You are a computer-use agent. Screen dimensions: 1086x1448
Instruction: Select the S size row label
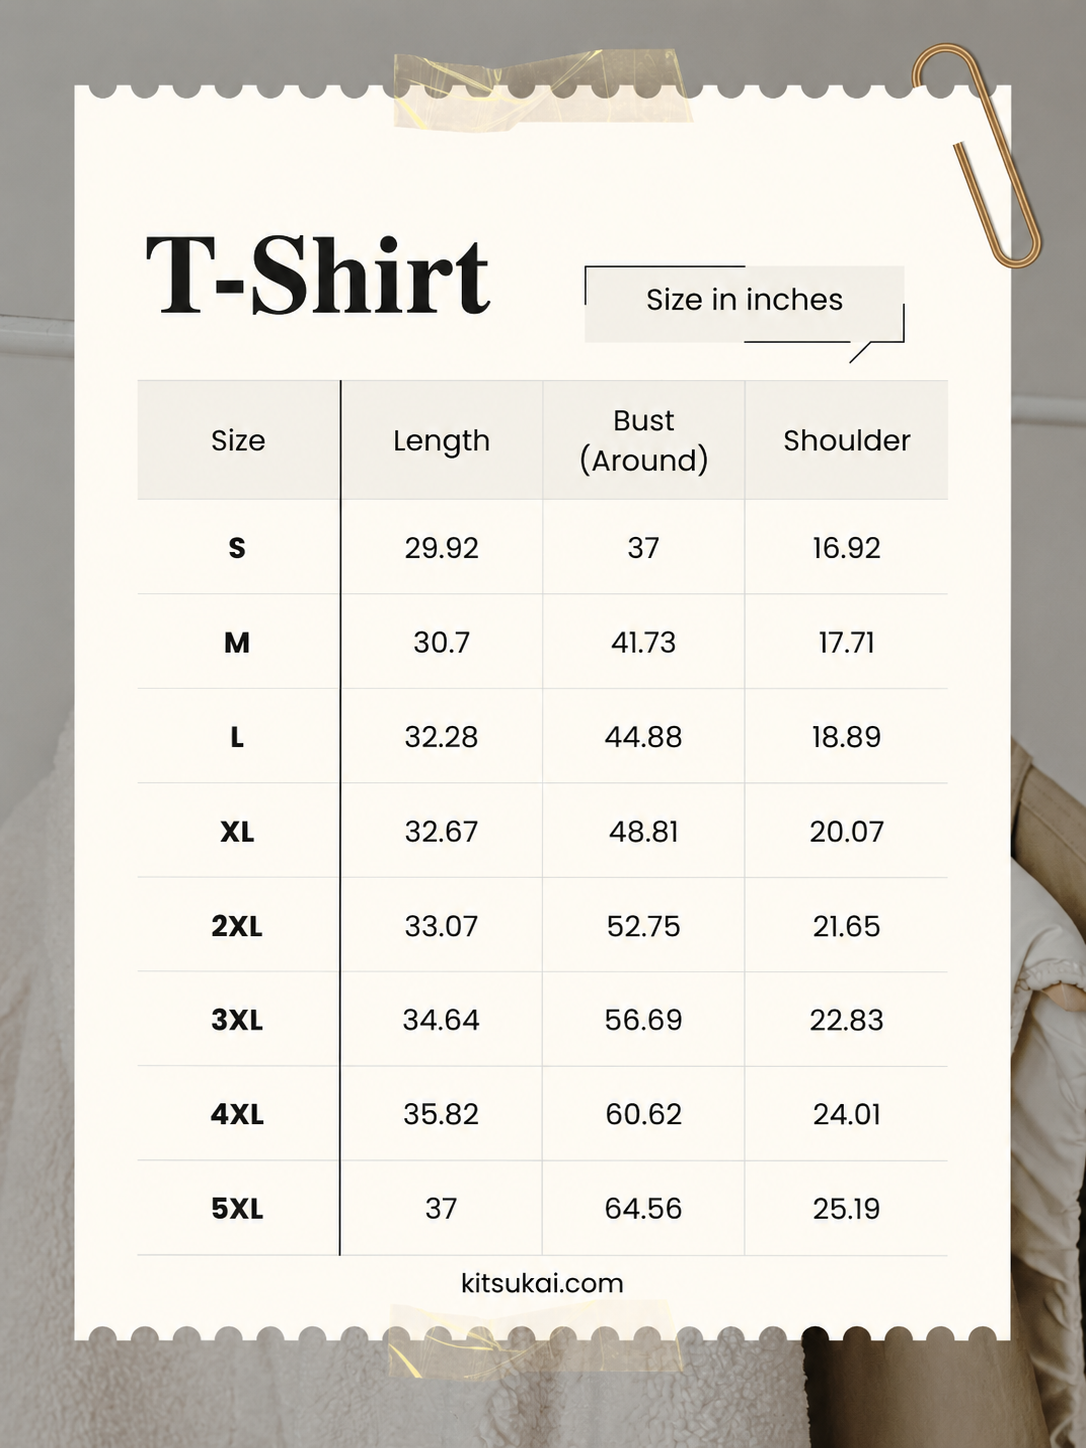[237, 548]
